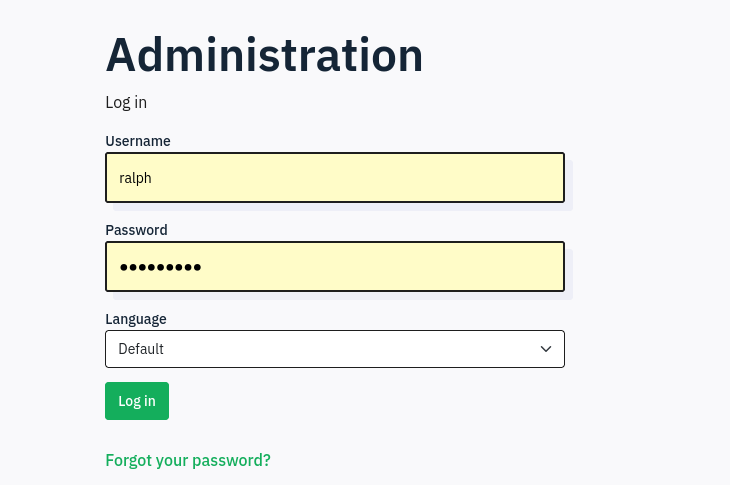Open the Language dropdown
730x485 pixels.
point(334,349)
